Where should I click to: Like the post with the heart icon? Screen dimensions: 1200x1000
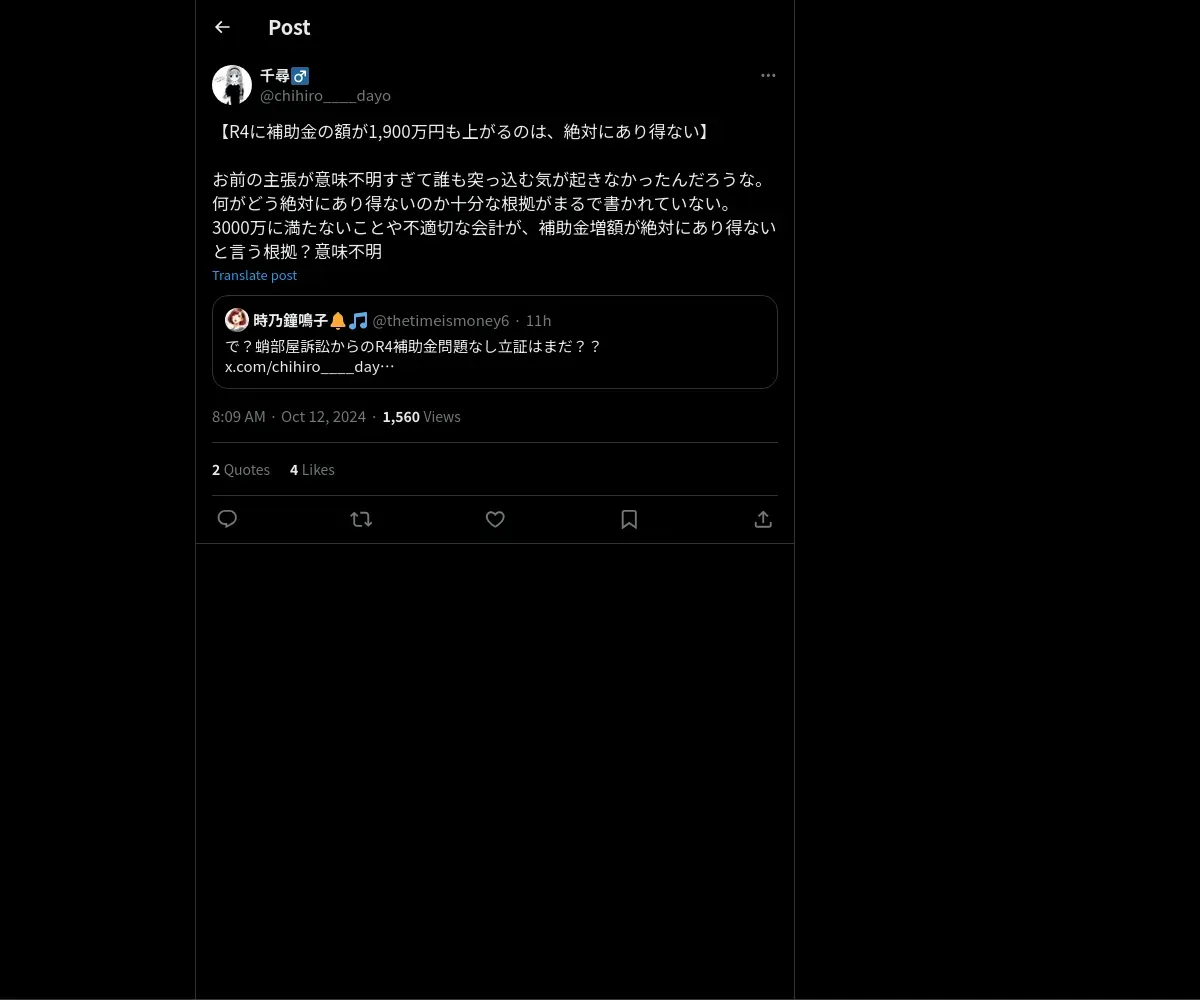pyautogui.click(x=495, y=519)
